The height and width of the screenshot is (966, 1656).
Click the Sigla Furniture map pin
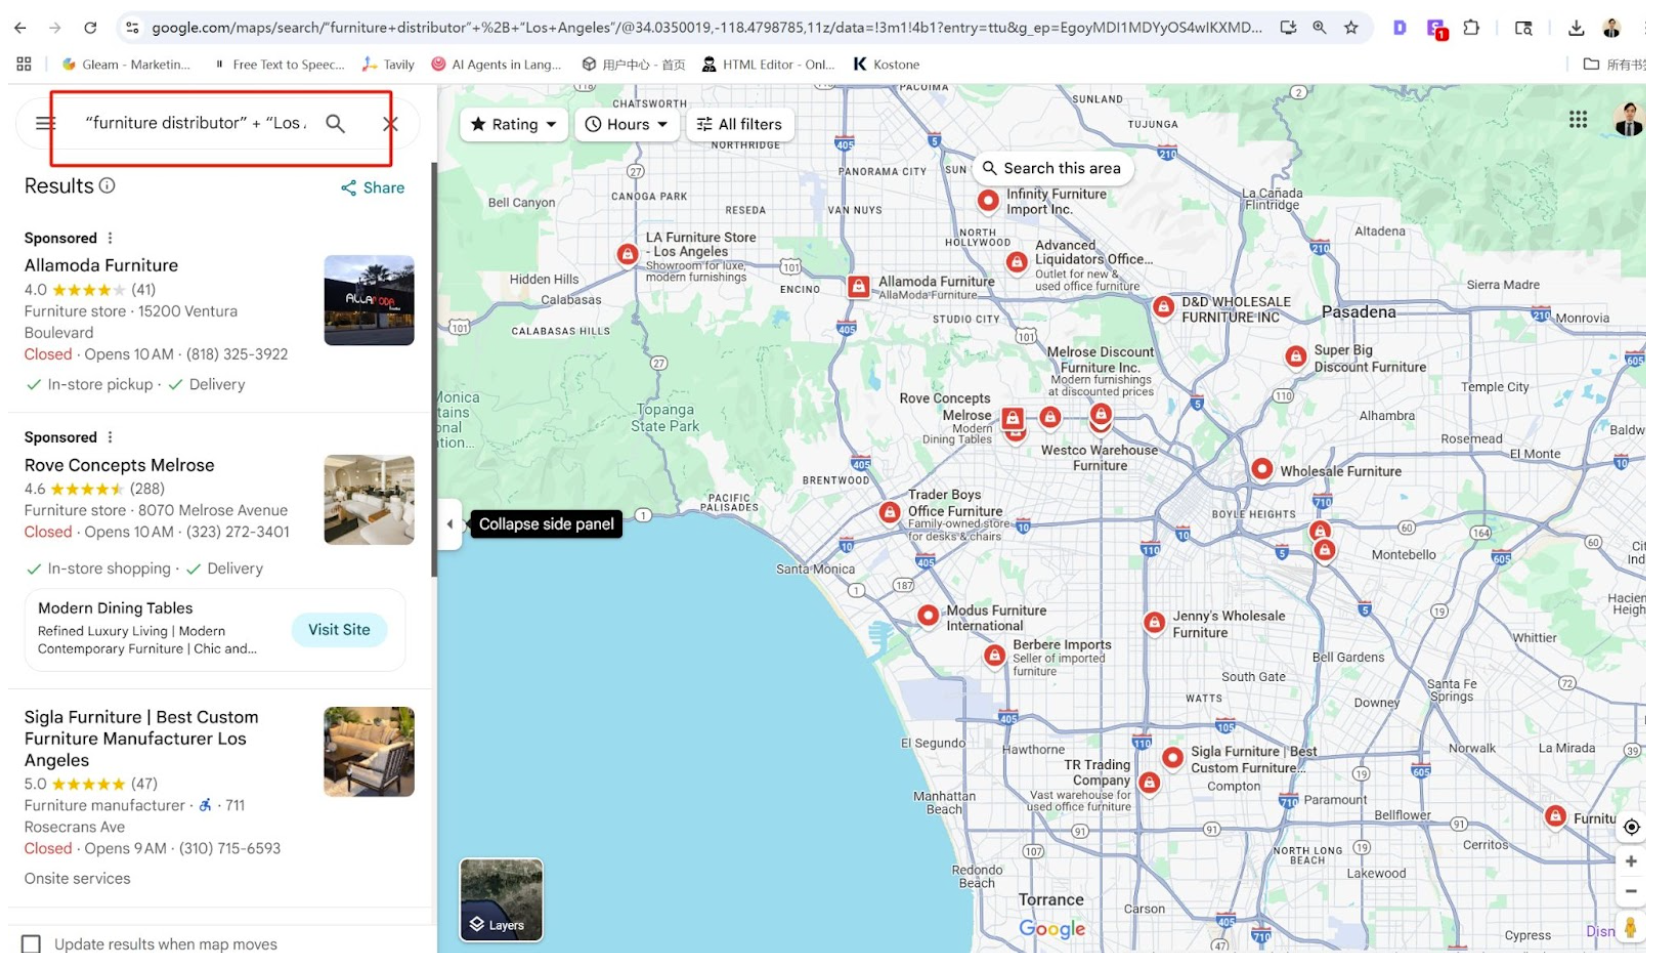pyautogui.click(x=1172, y=759)
